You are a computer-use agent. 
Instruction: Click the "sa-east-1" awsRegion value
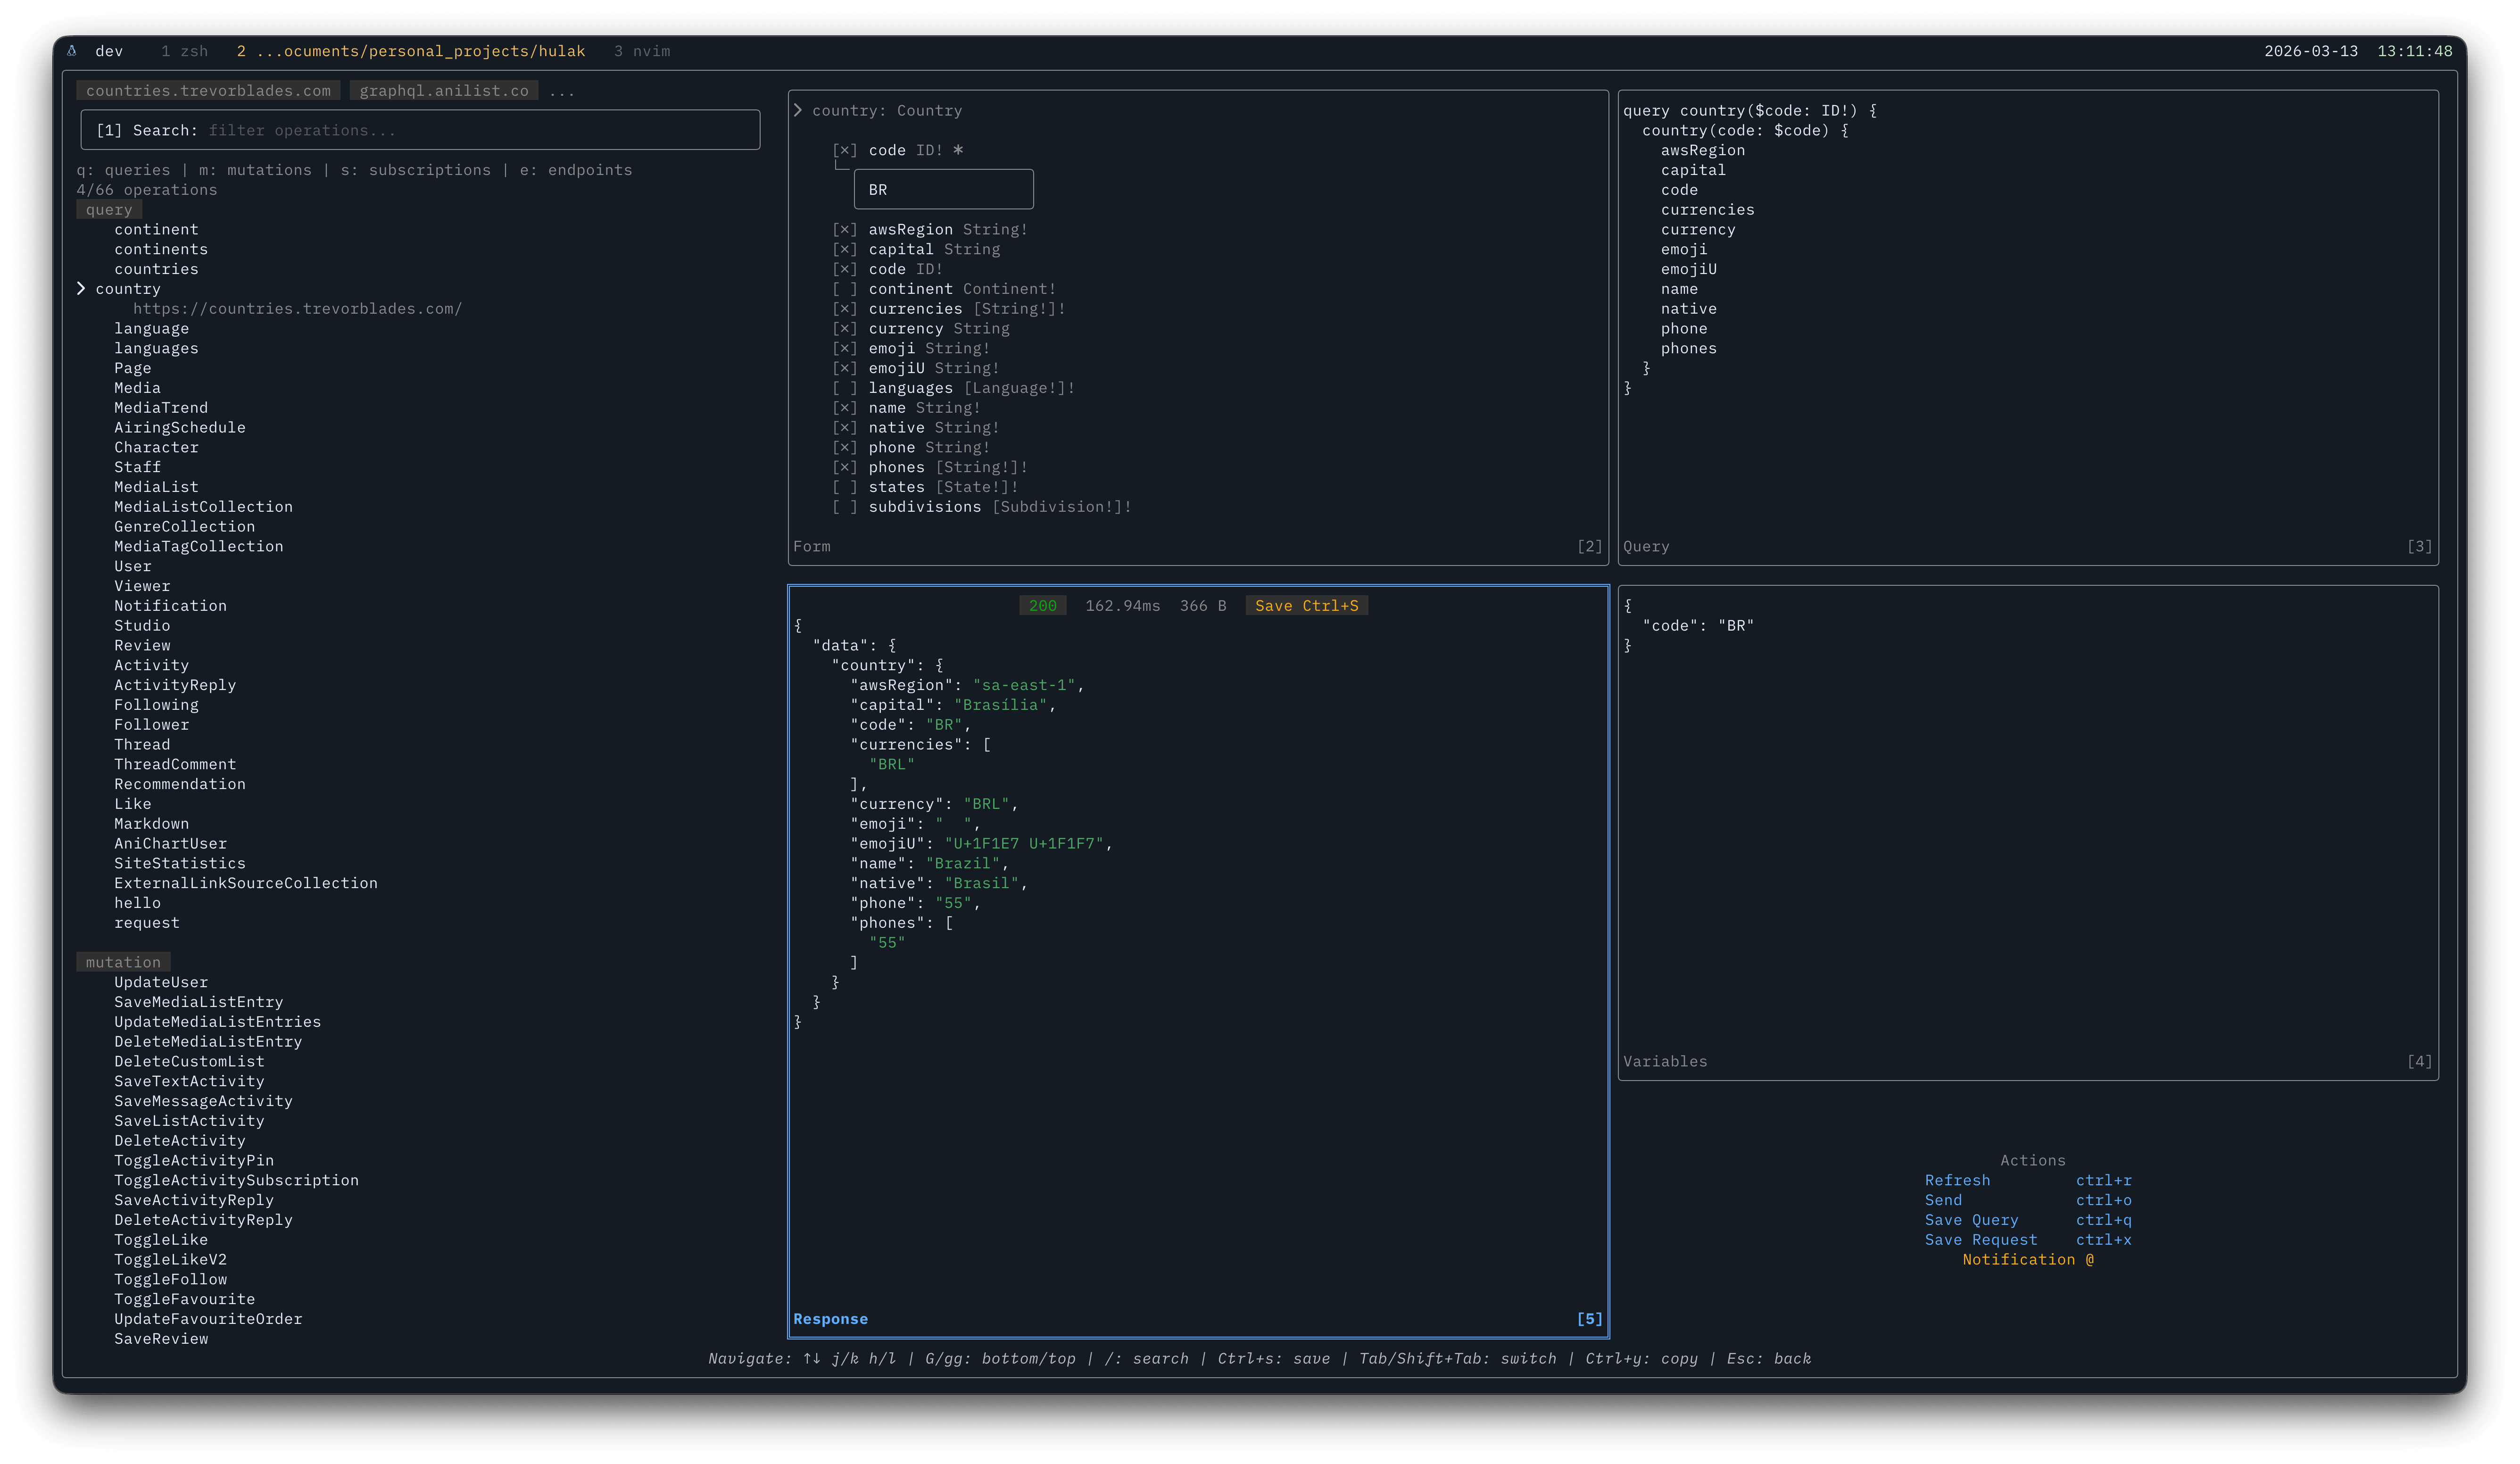1024,685
